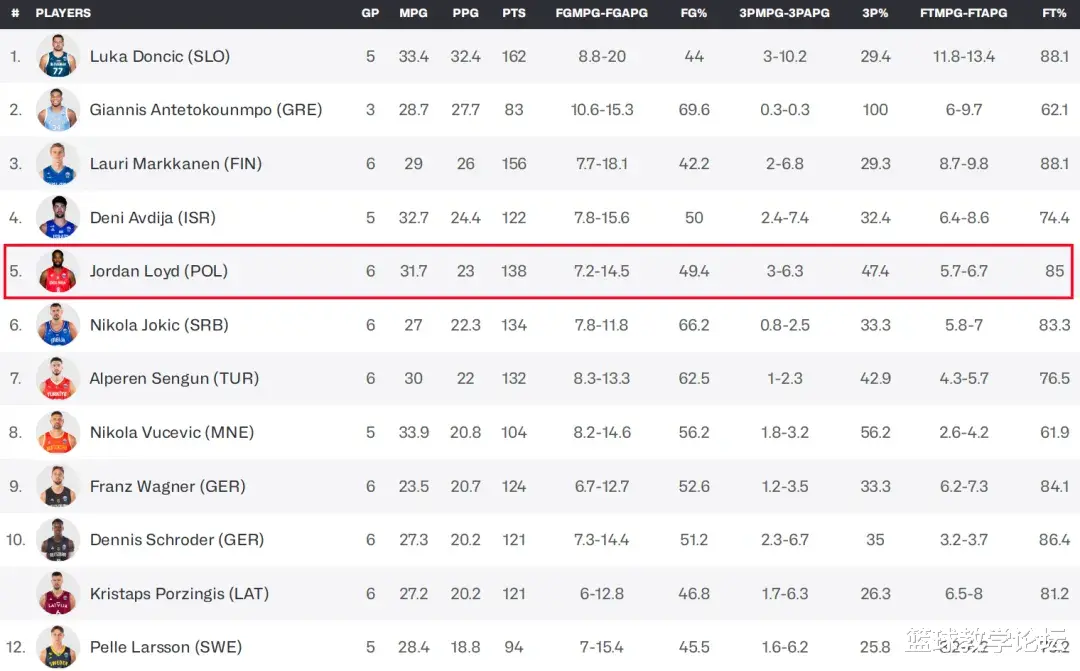This screenshot has width=1080, height=671.
Task: Click the 3P% column header
Action: tap(875, 13)
